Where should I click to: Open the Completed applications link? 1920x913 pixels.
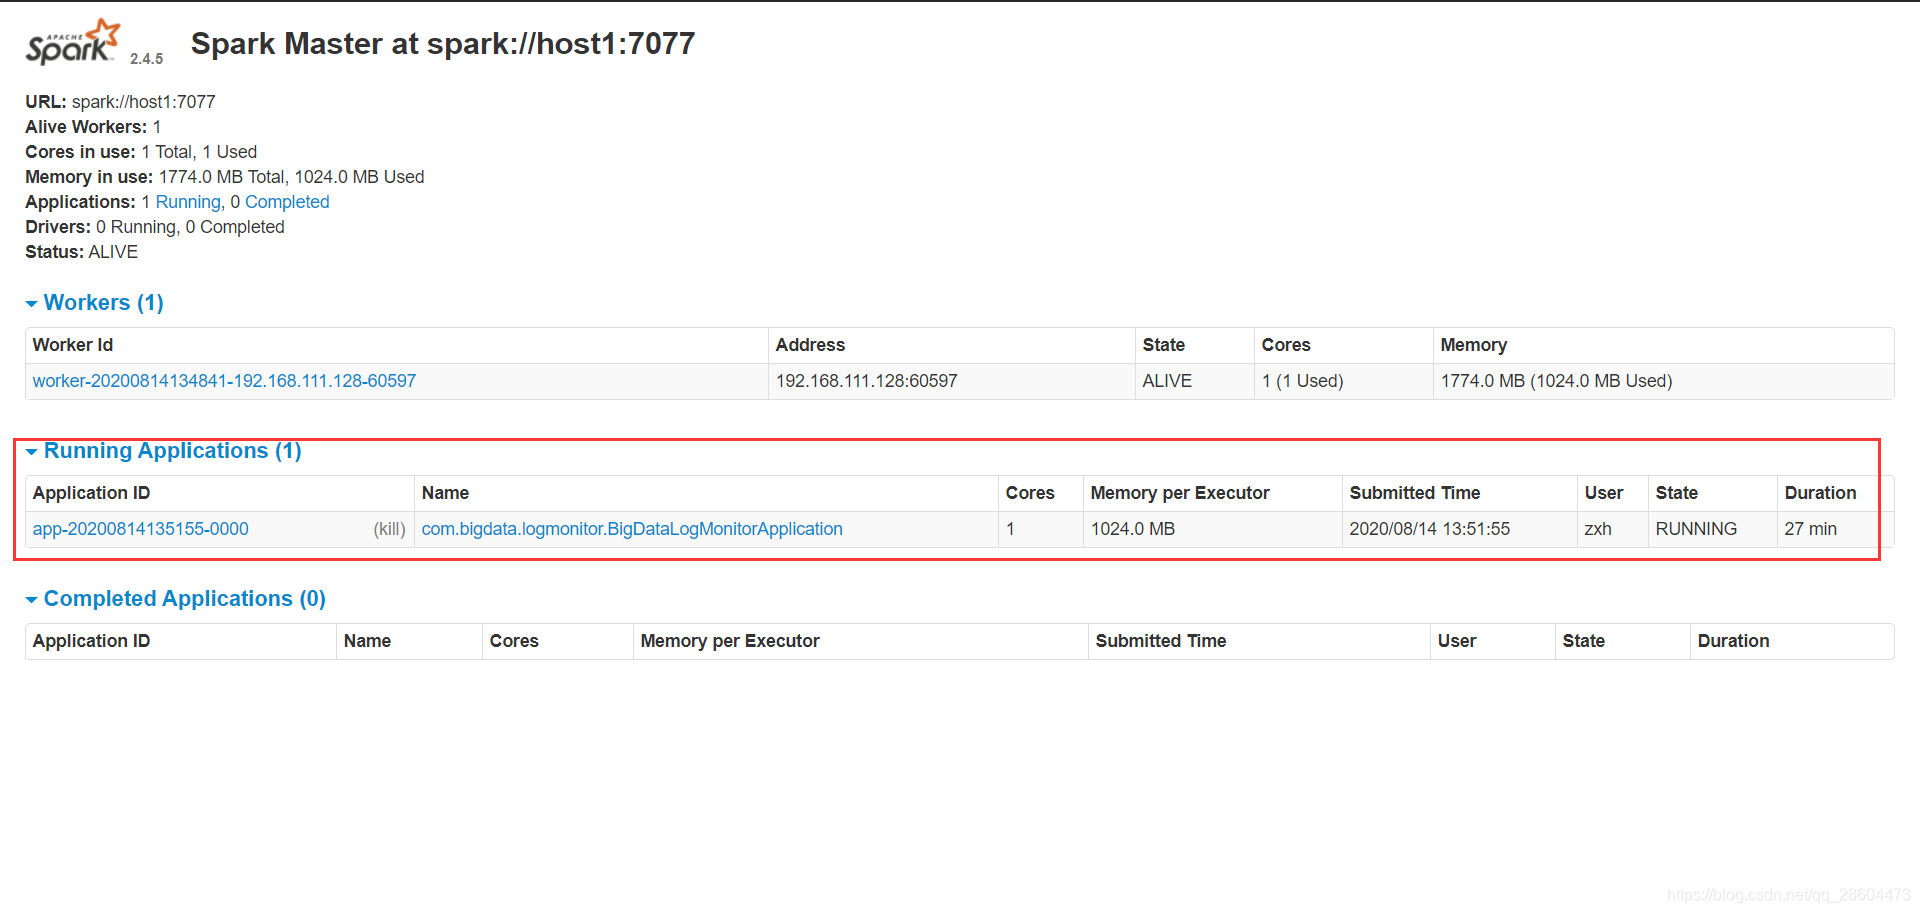point(287,202)
